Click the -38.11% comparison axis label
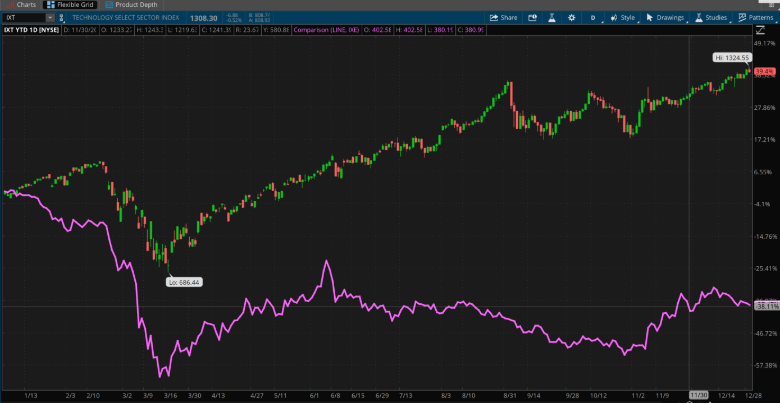This screenshot has width=780, height=403. pos(766,307)
